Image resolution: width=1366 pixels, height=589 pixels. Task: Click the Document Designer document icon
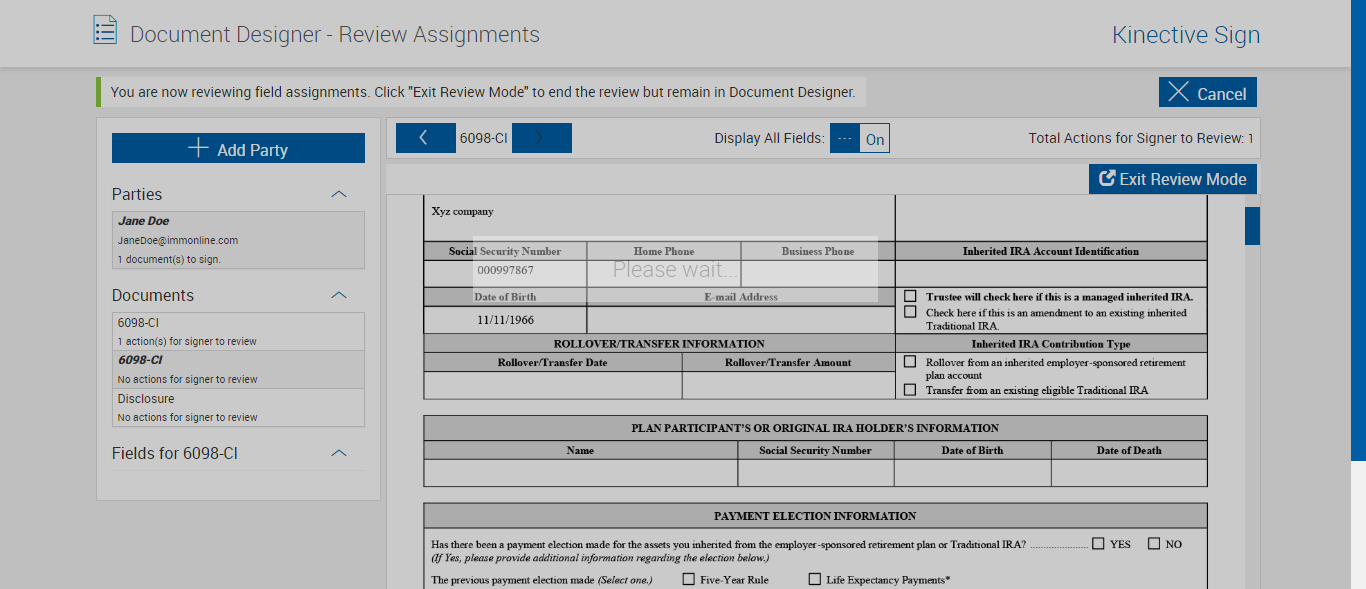coord(105,31)
